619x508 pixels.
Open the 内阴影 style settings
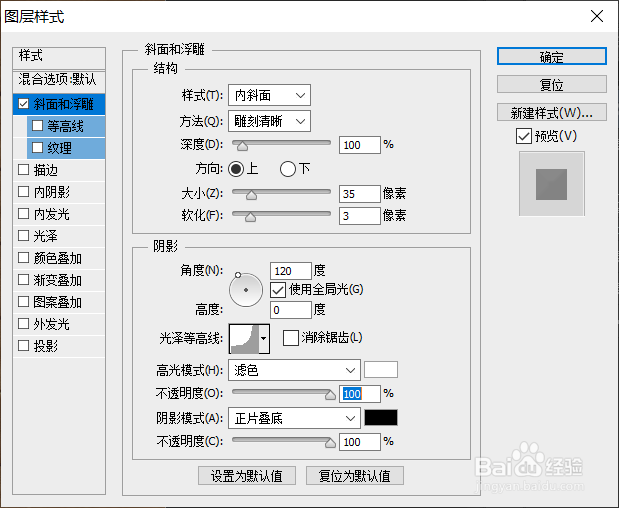tap(59, 192)
